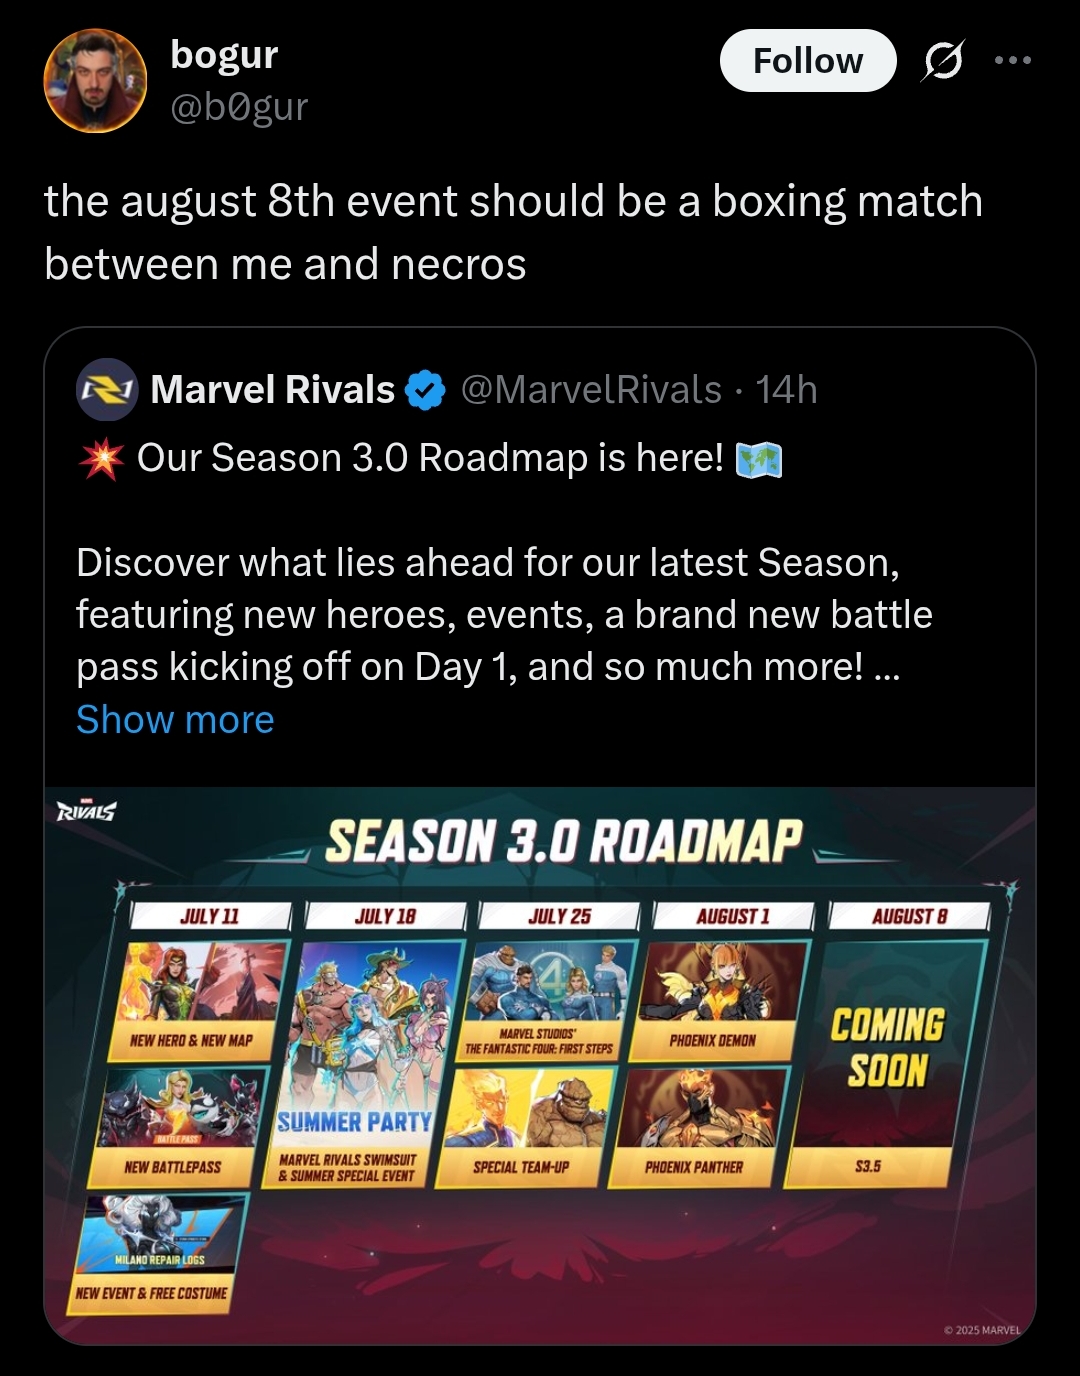This screenshot has height=1376, width=1080.
Task: Open the @MarvelRivals handle link
Action: click(x=591, y=390)
